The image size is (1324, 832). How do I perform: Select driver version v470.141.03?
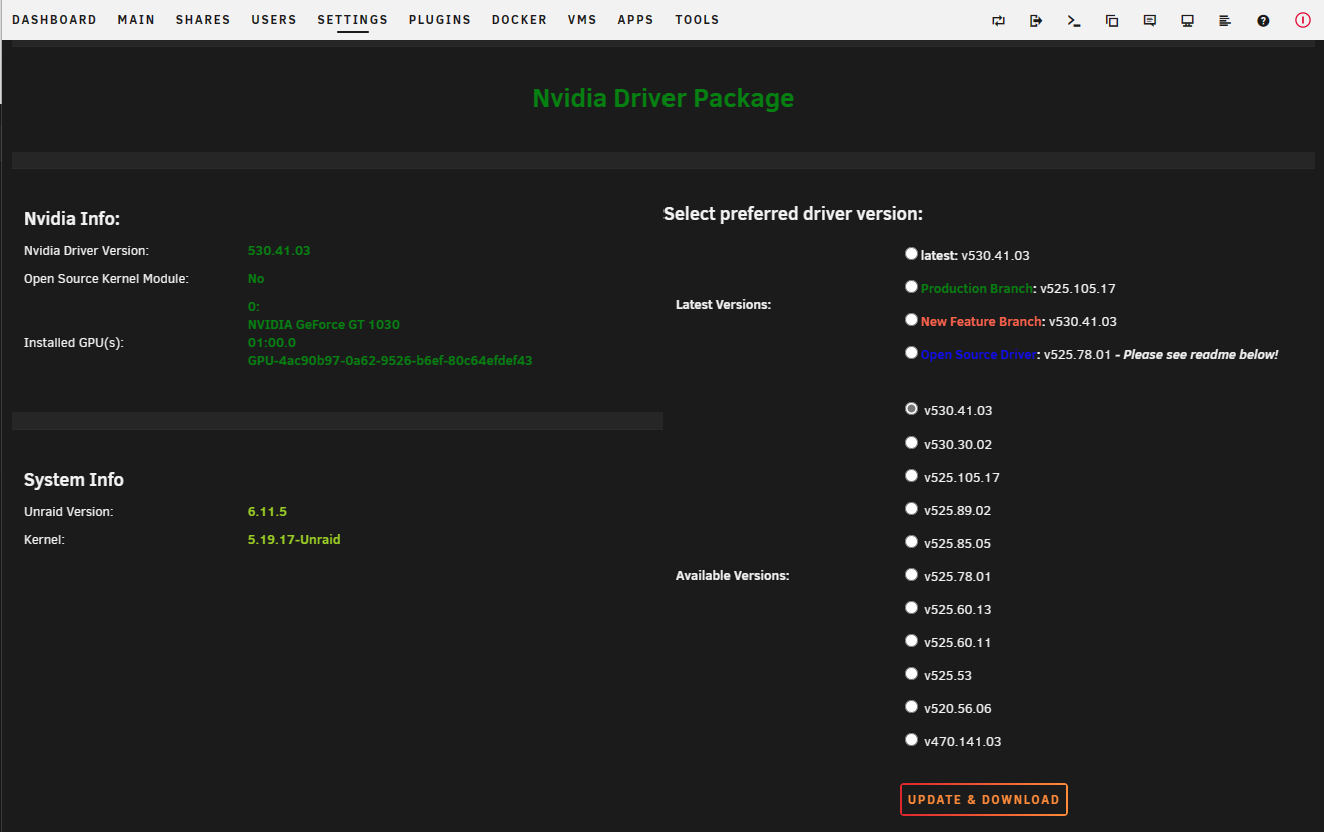tap(911, 740)
